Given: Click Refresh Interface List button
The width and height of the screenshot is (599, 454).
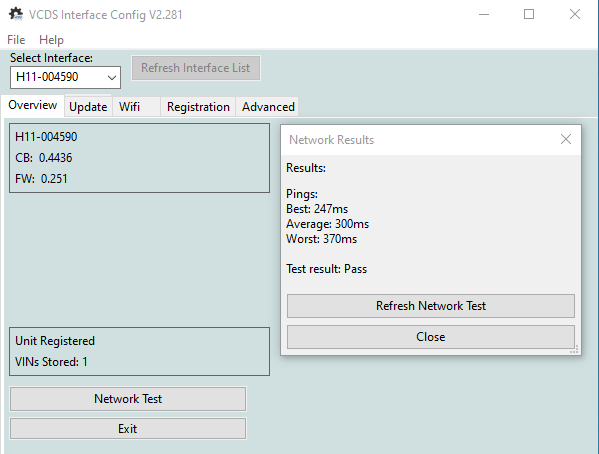Looking at the screenshot, I should click(x=196, y=68).
